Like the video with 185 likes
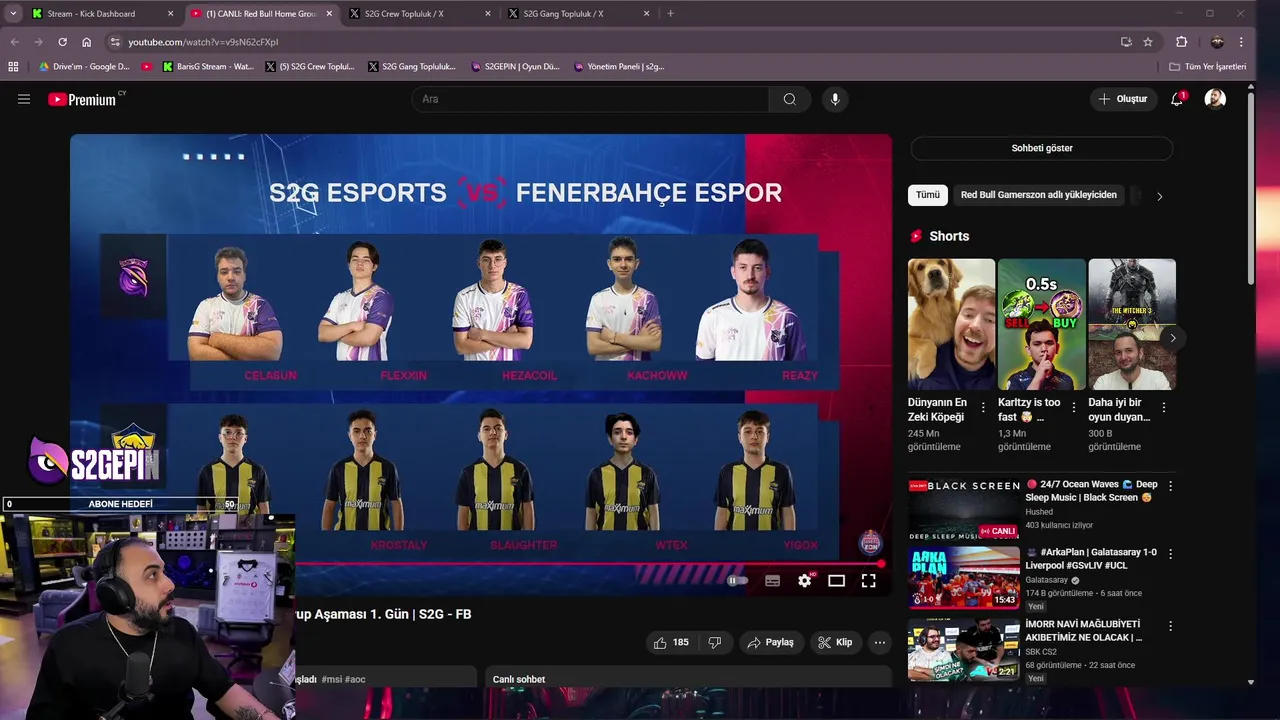 [671, 642]
